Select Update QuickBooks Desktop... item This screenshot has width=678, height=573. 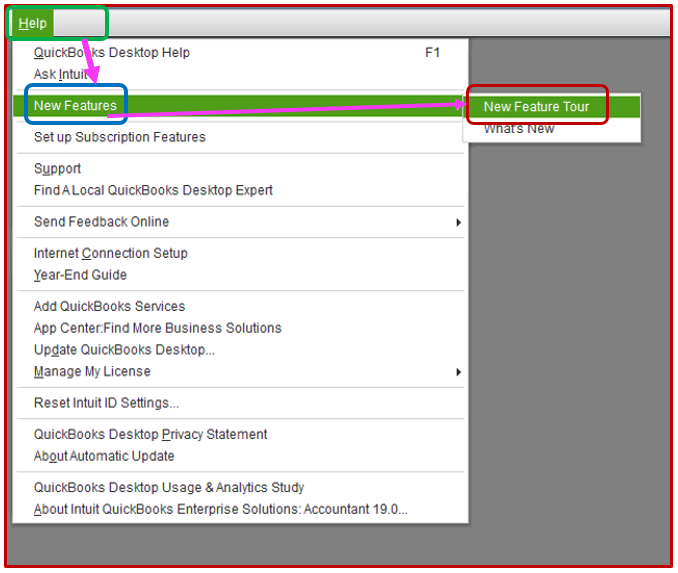tap(240, 349)
